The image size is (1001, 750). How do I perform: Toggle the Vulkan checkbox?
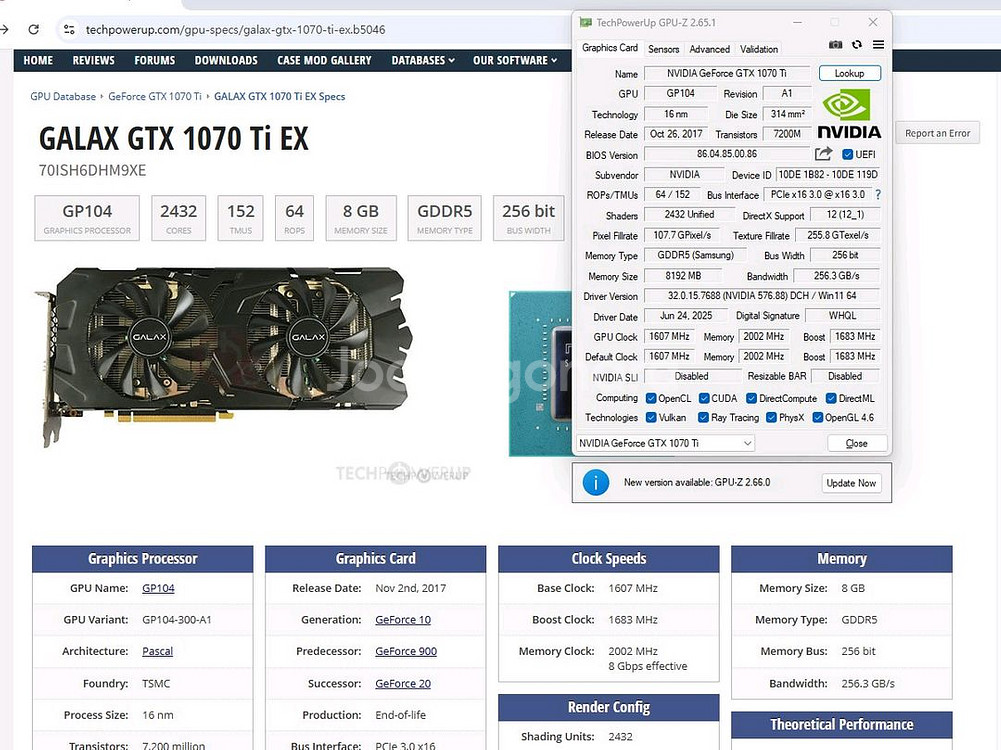[651, 417]
